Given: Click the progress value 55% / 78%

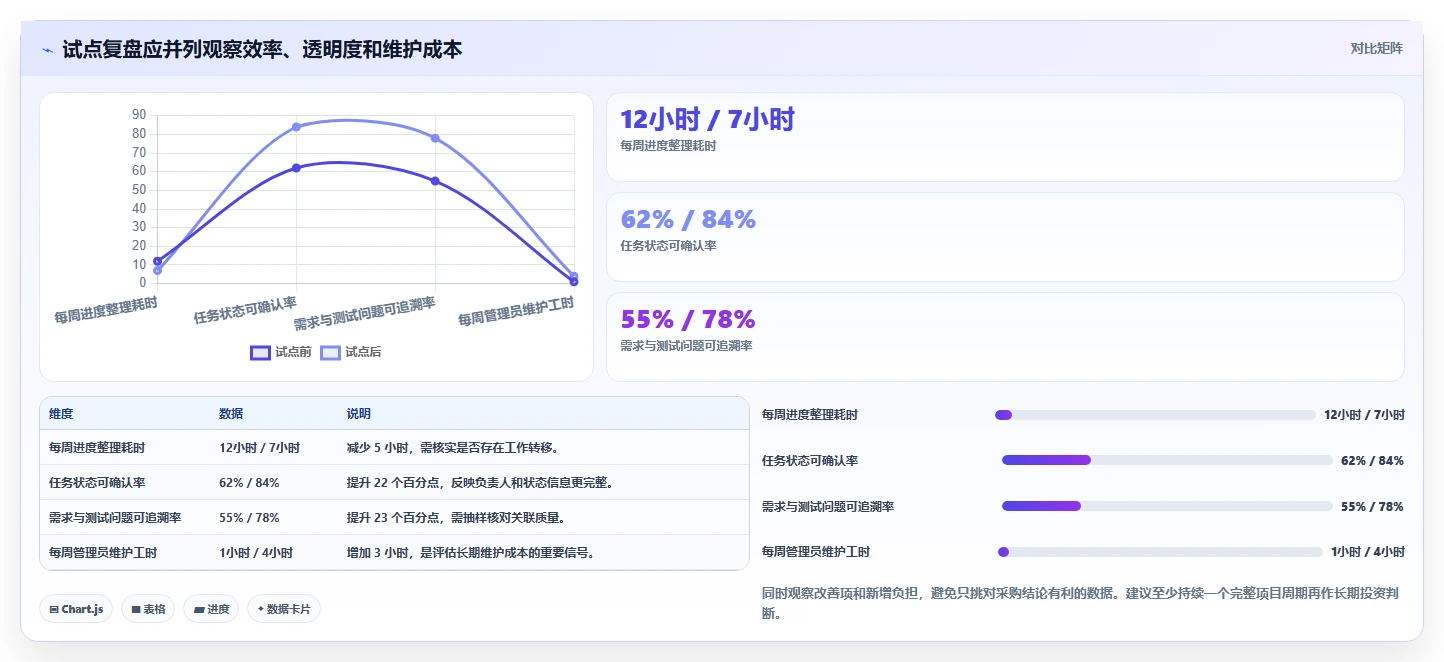Looking at the screenshot, I should click(1372, 507).
